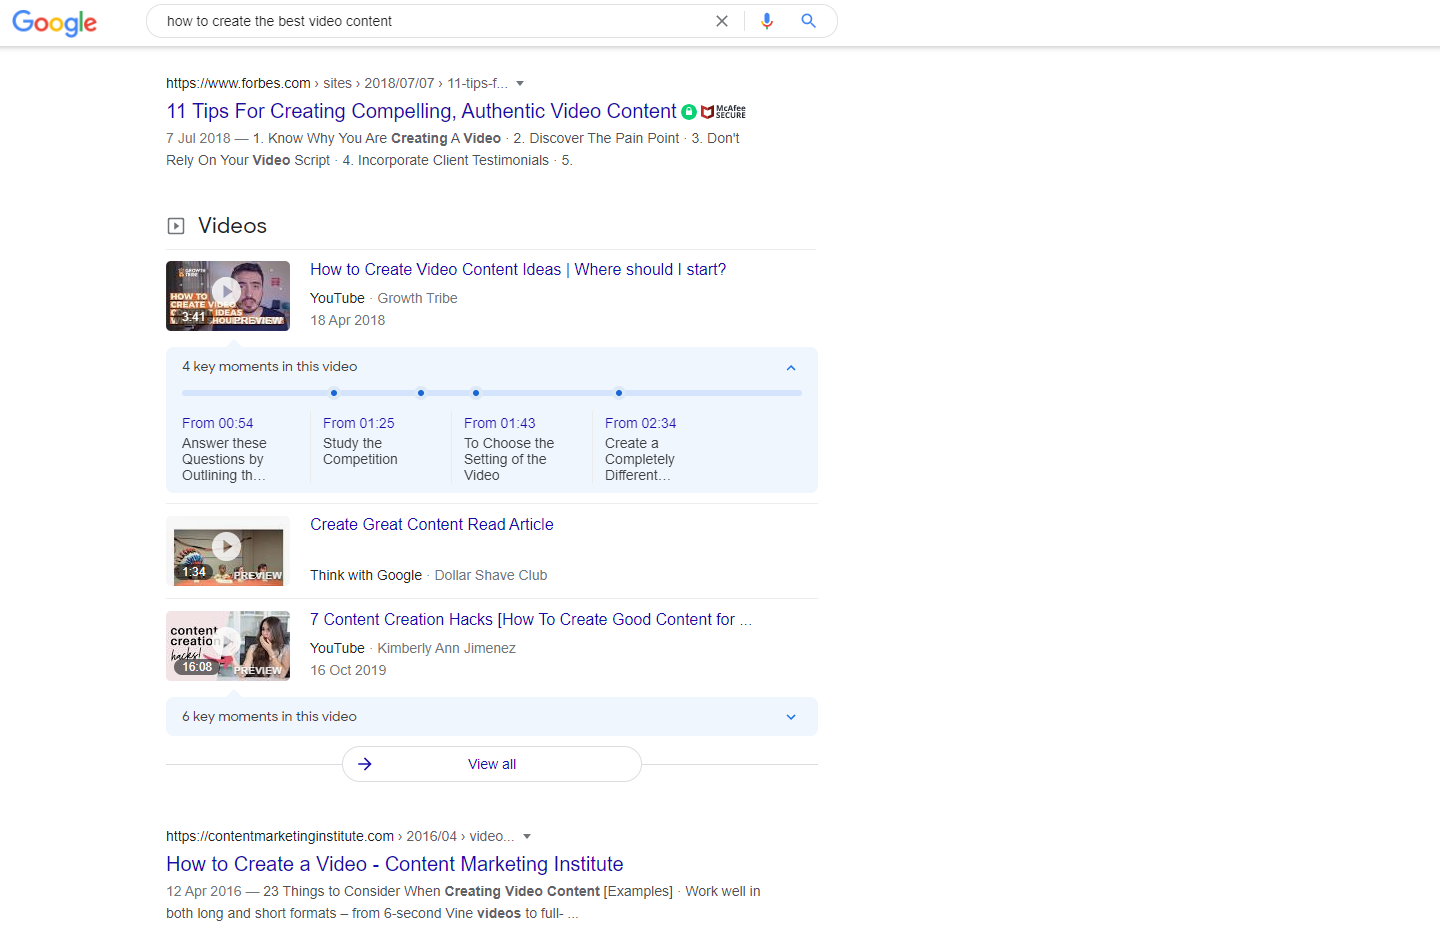Click the McAfee SECURE badge
The width and height of the screenshot is (1440, 925).
click(x=723, y=111)
